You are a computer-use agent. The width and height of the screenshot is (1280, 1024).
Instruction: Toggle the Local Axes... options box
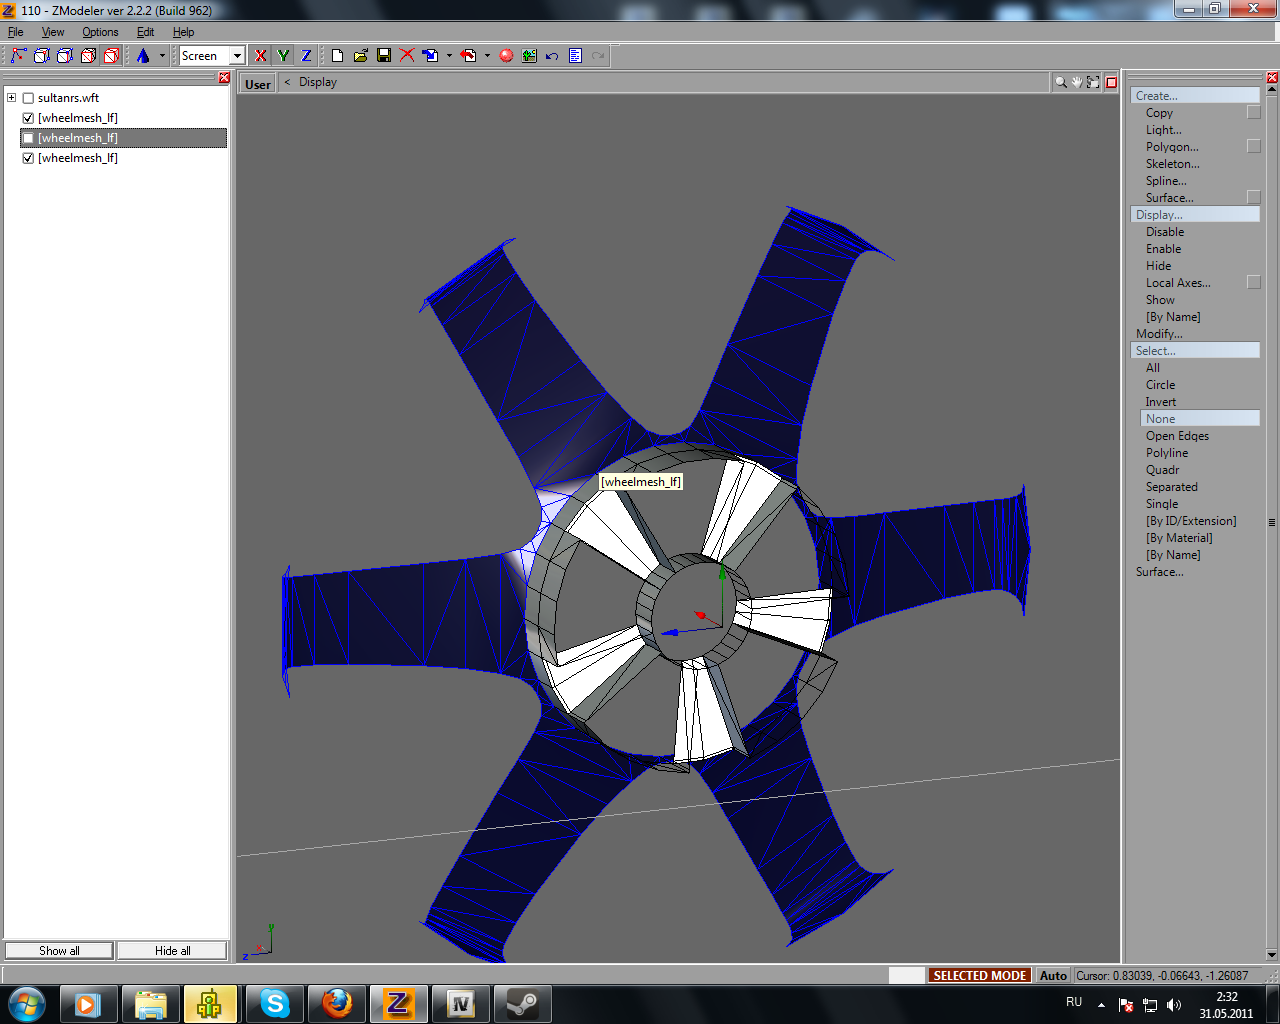click(1254, 283)
